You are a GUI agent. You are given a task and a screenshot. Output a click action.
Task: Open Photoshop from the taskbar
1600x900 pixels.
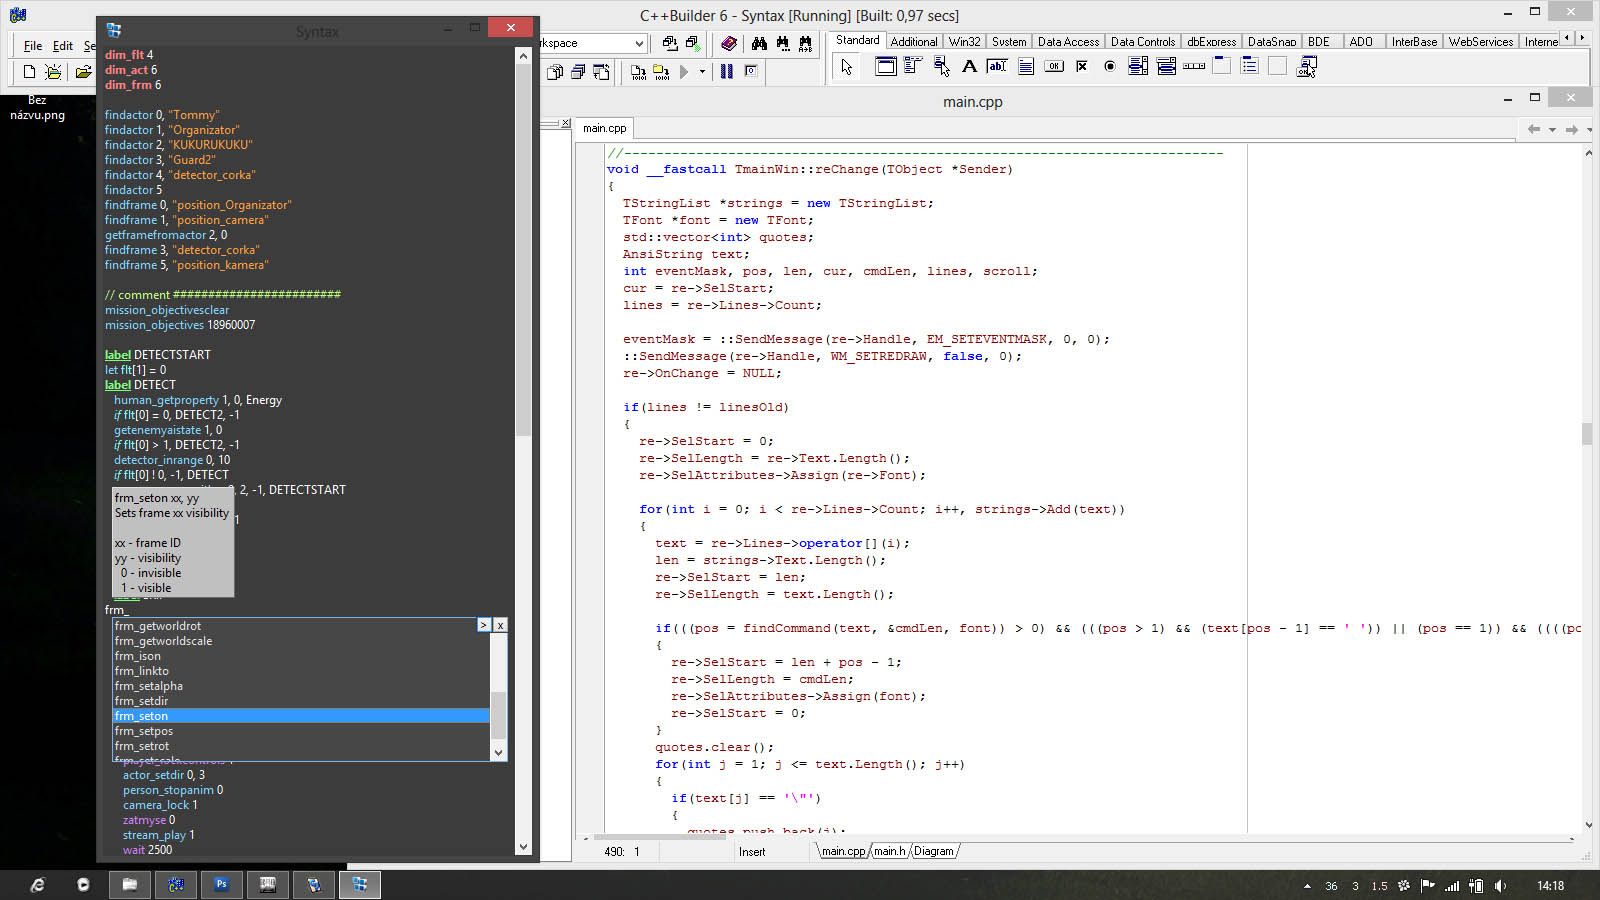click(221, 884)
